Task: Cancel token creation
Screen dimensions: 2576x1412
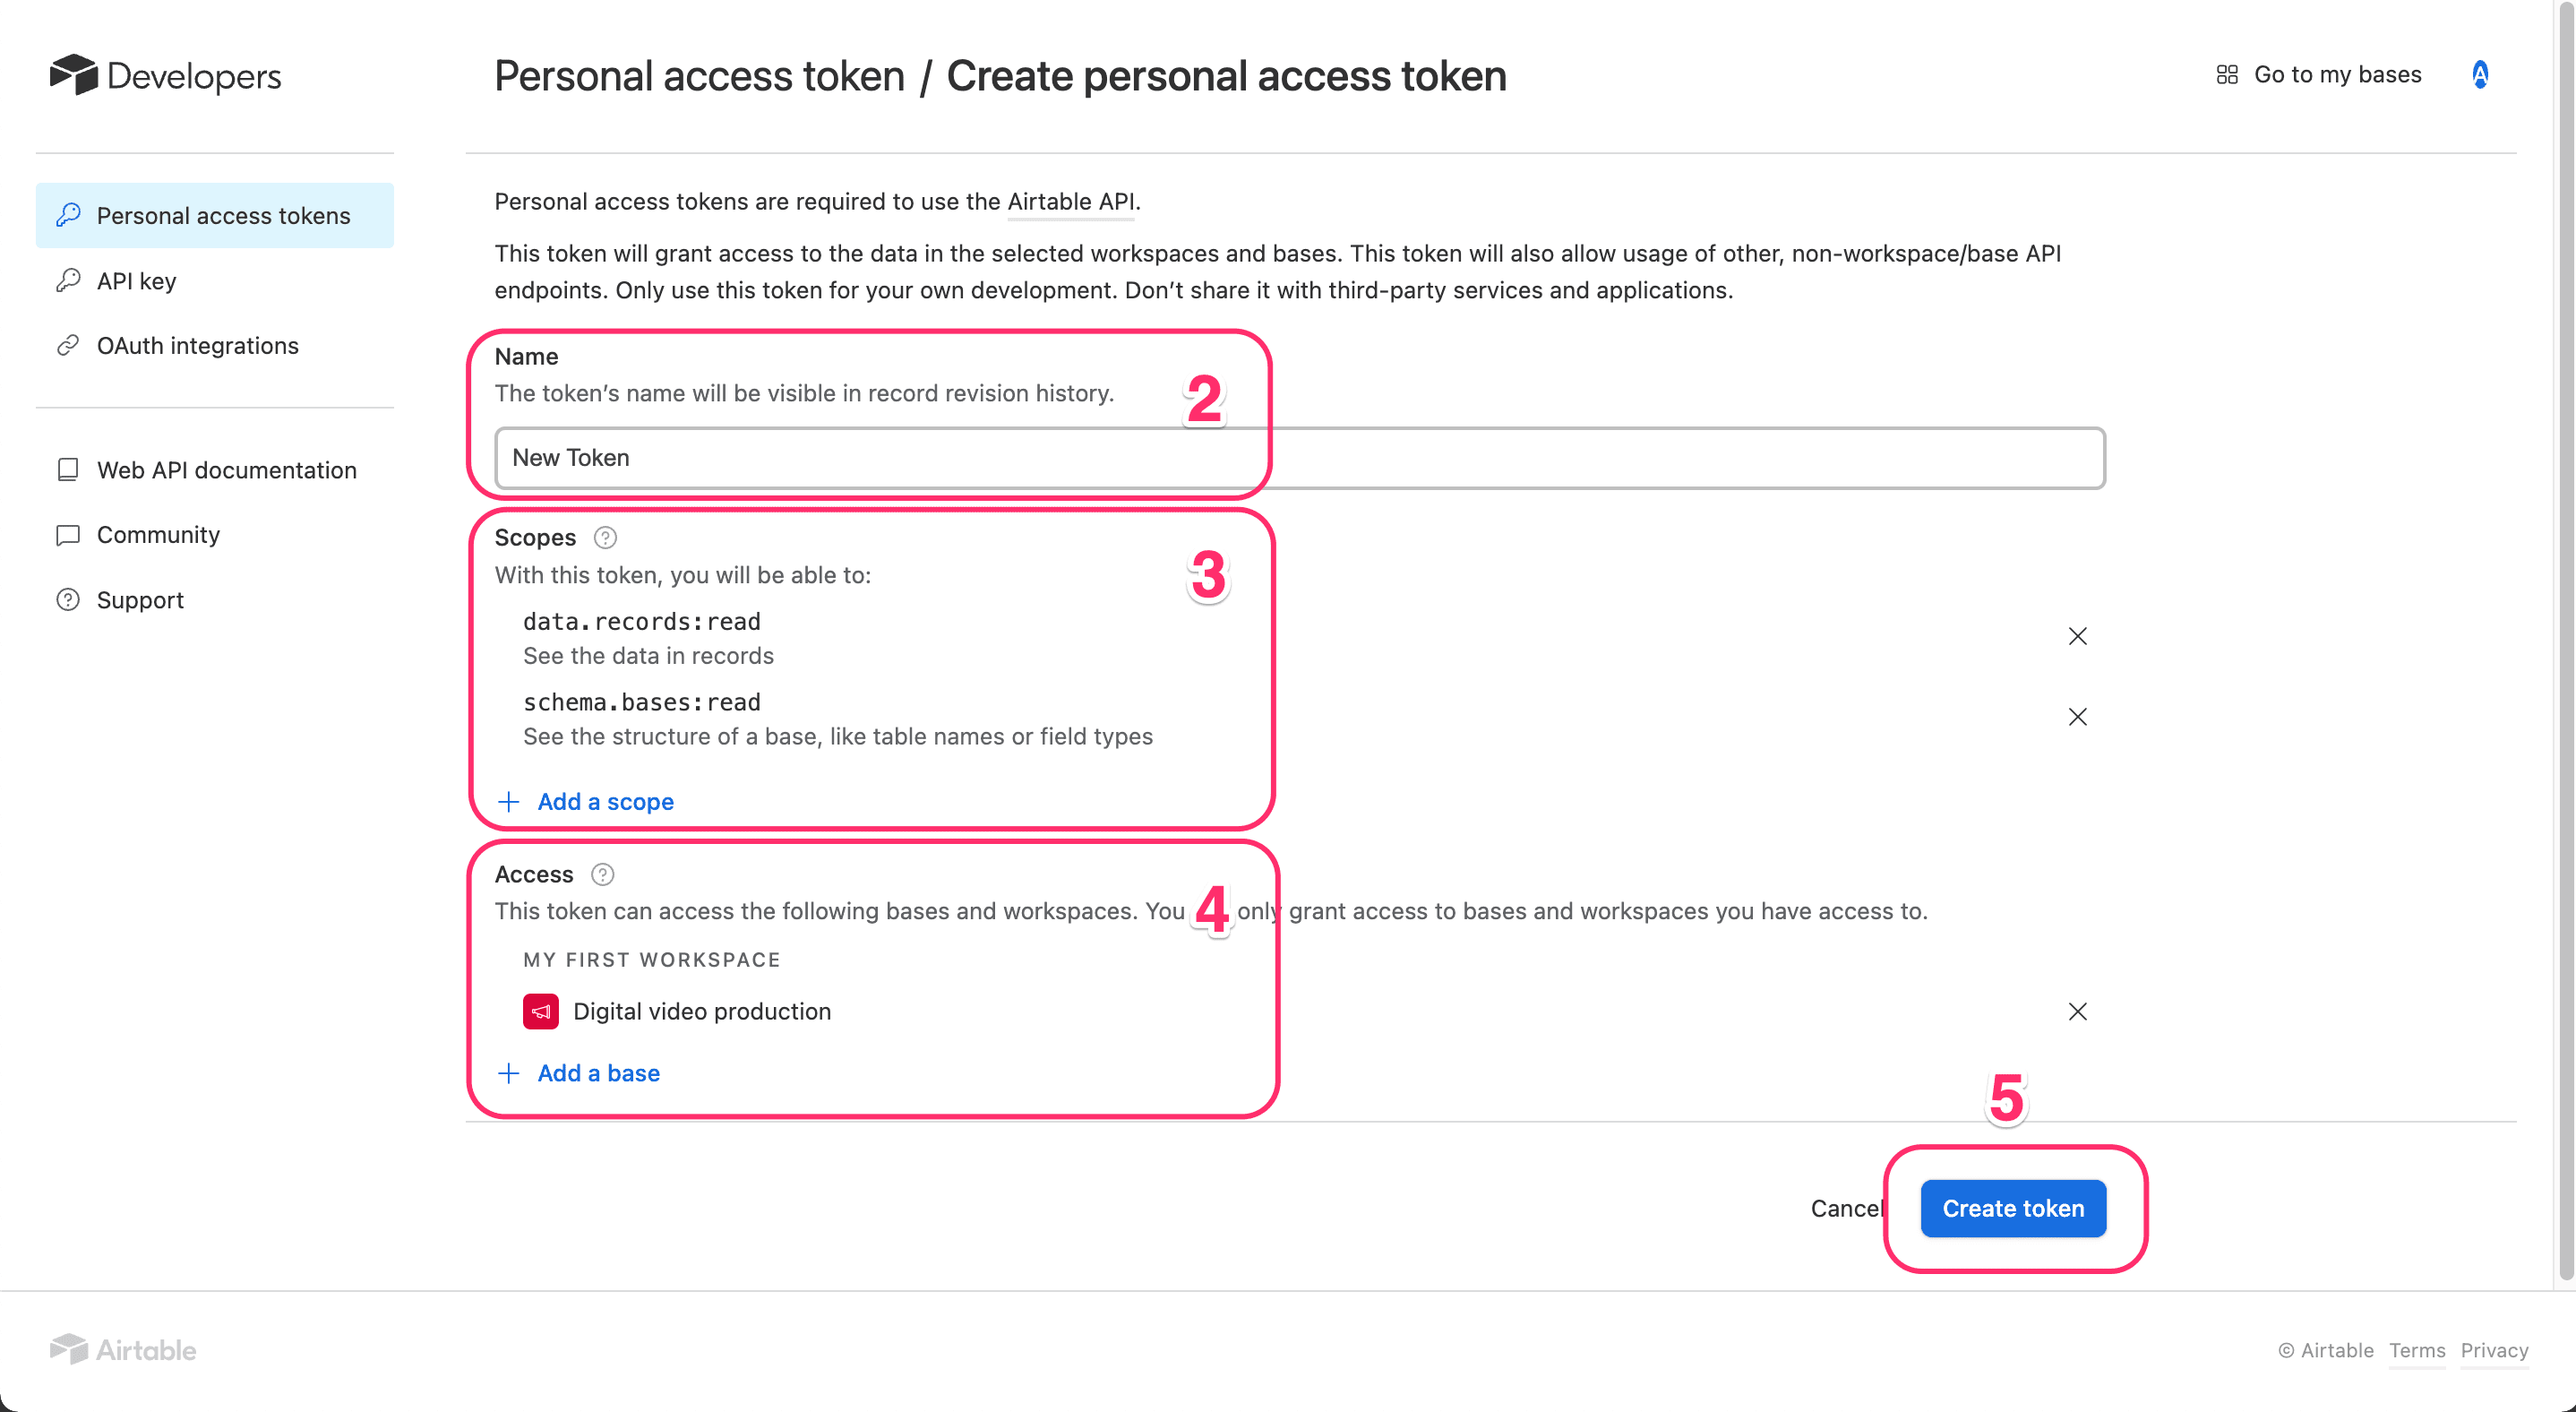Action: (1844, 1209)
